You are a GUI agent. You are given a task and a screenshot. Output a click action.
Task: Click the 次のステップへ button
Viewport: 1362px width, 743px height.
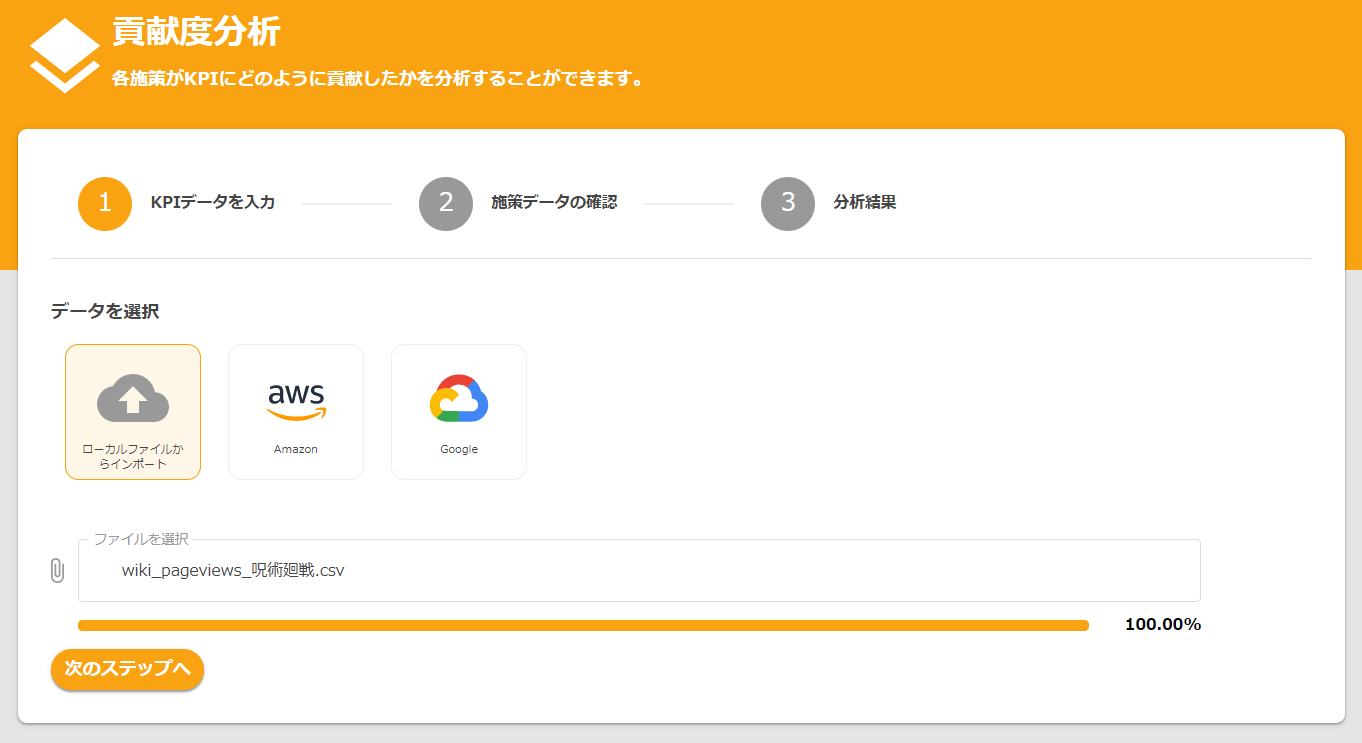(127, 669)
